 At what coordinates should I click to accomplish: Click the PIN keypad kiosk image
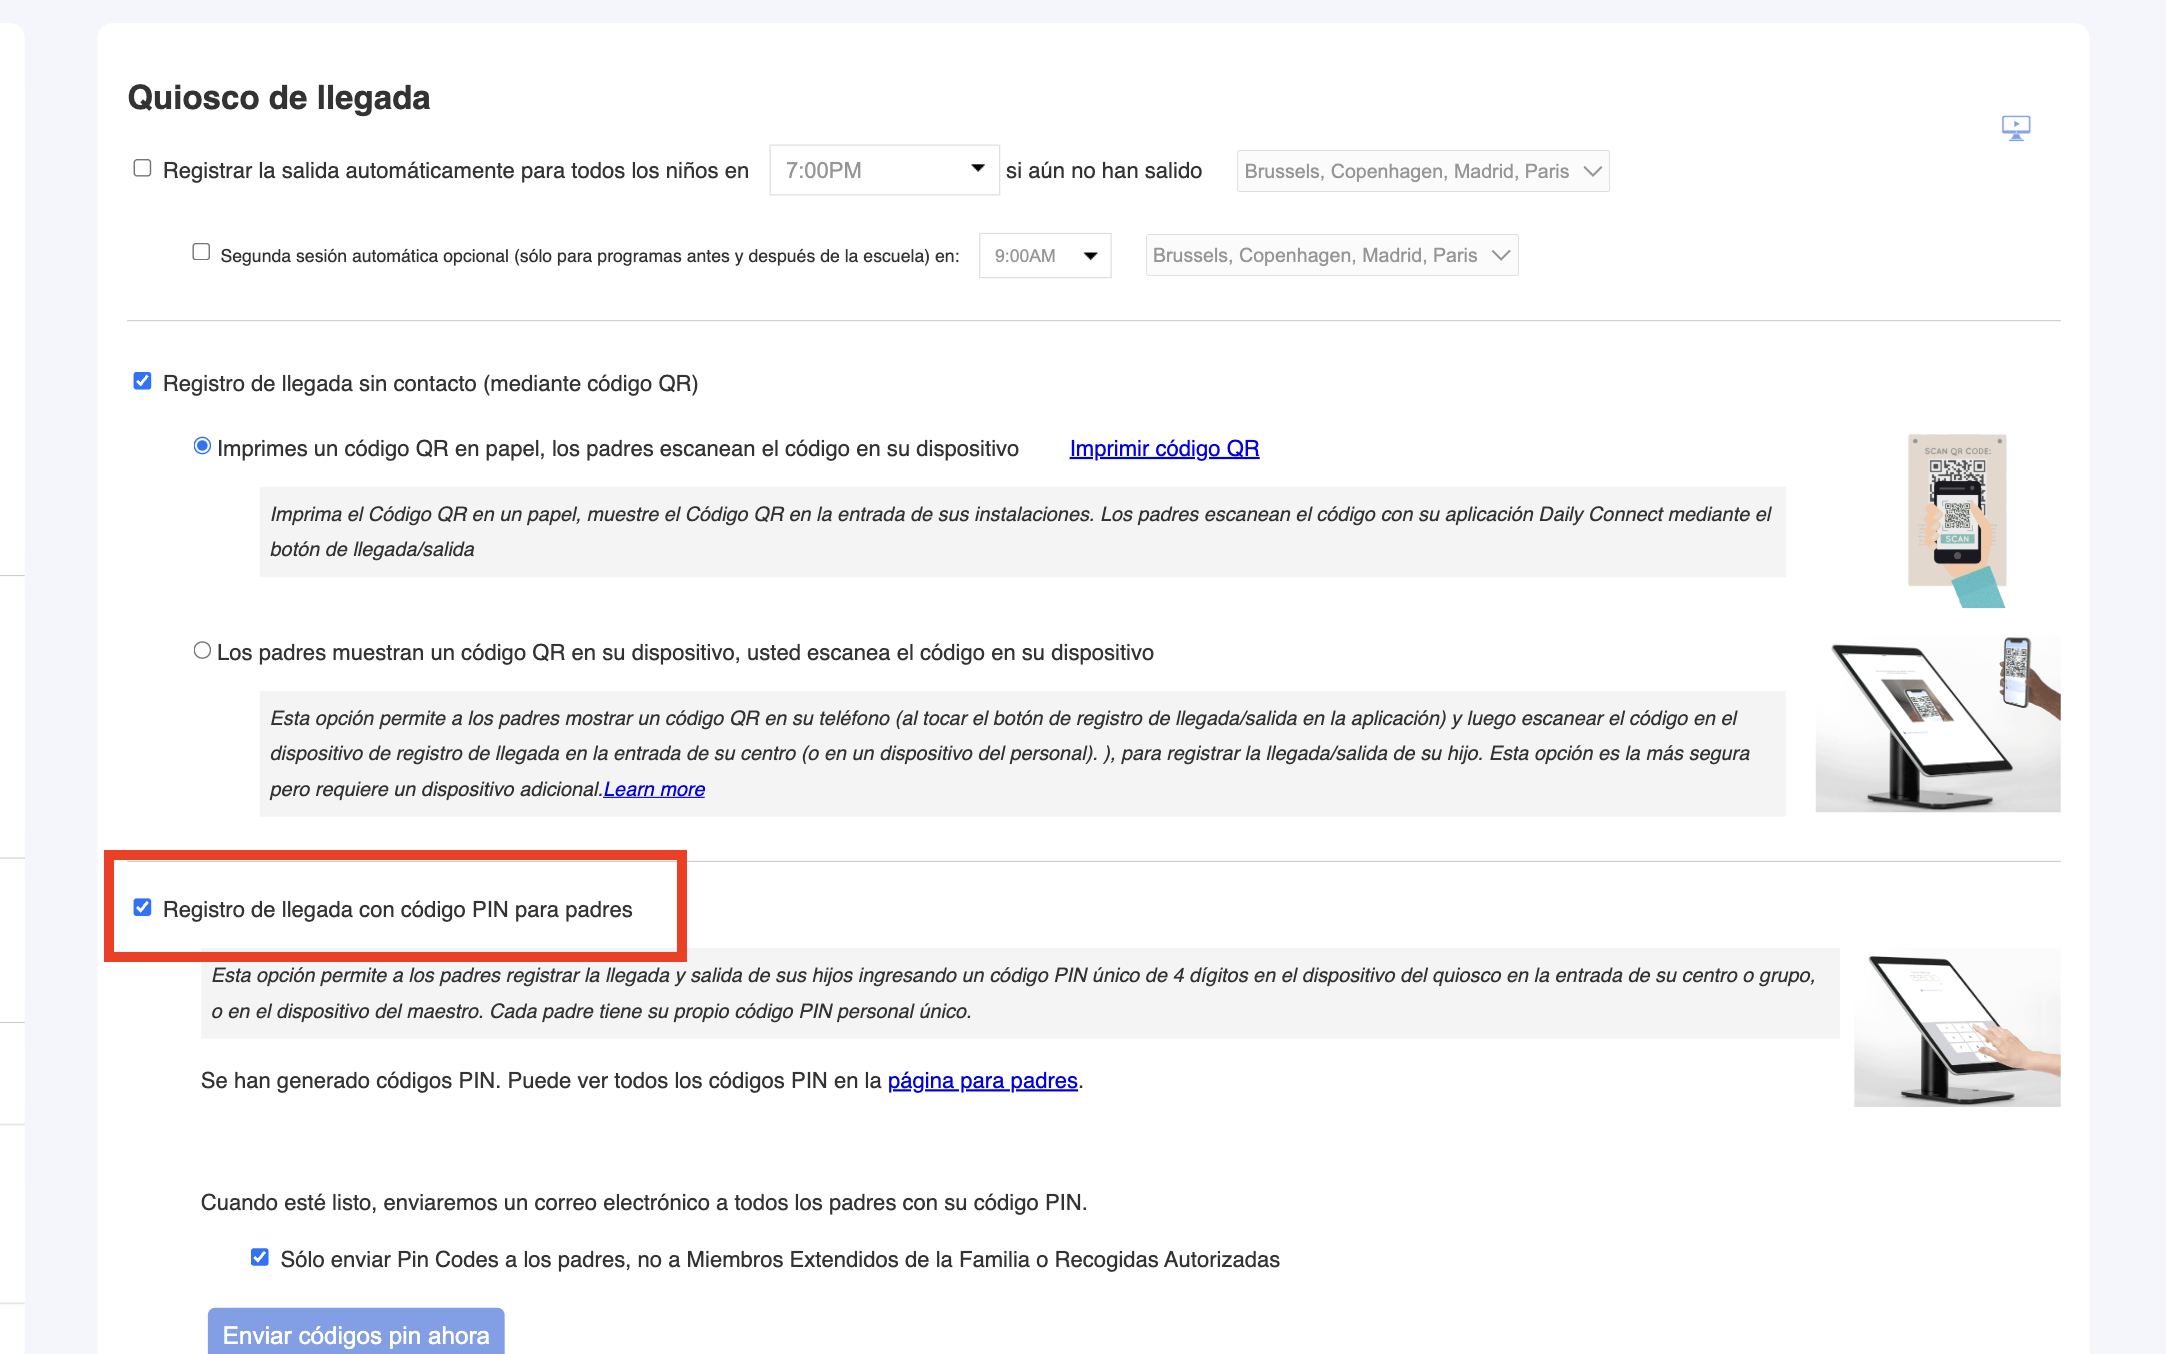point(1956,1027)
